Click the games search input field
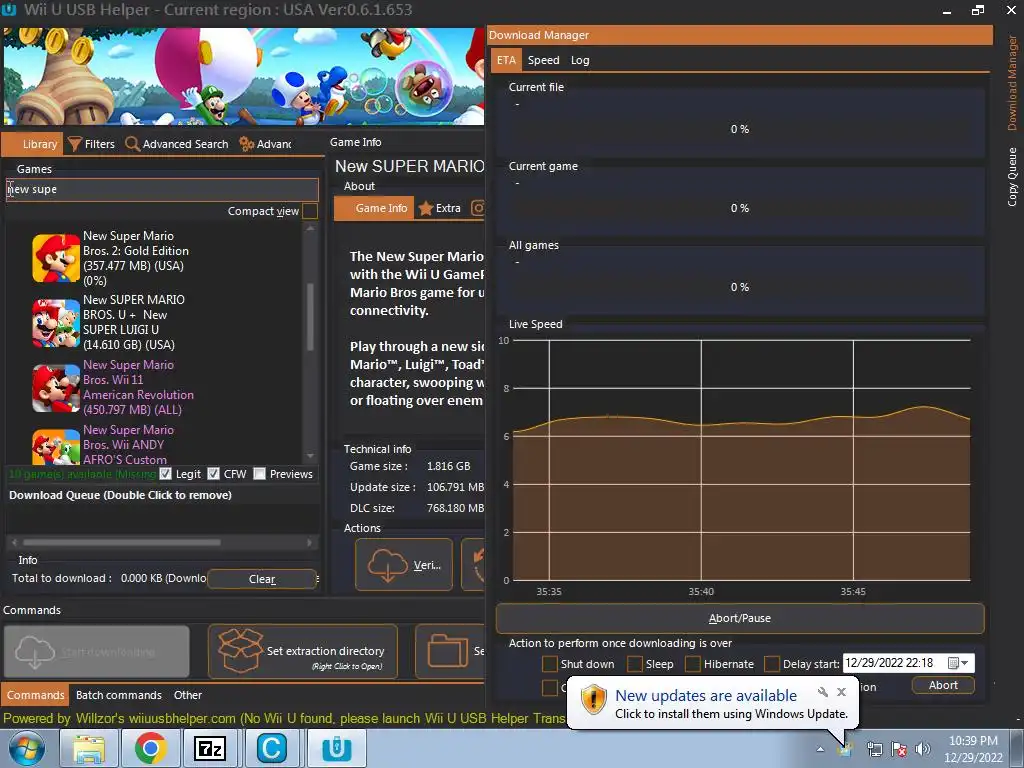This screenshot has width=1024, height=768. (x=162, y=189)
